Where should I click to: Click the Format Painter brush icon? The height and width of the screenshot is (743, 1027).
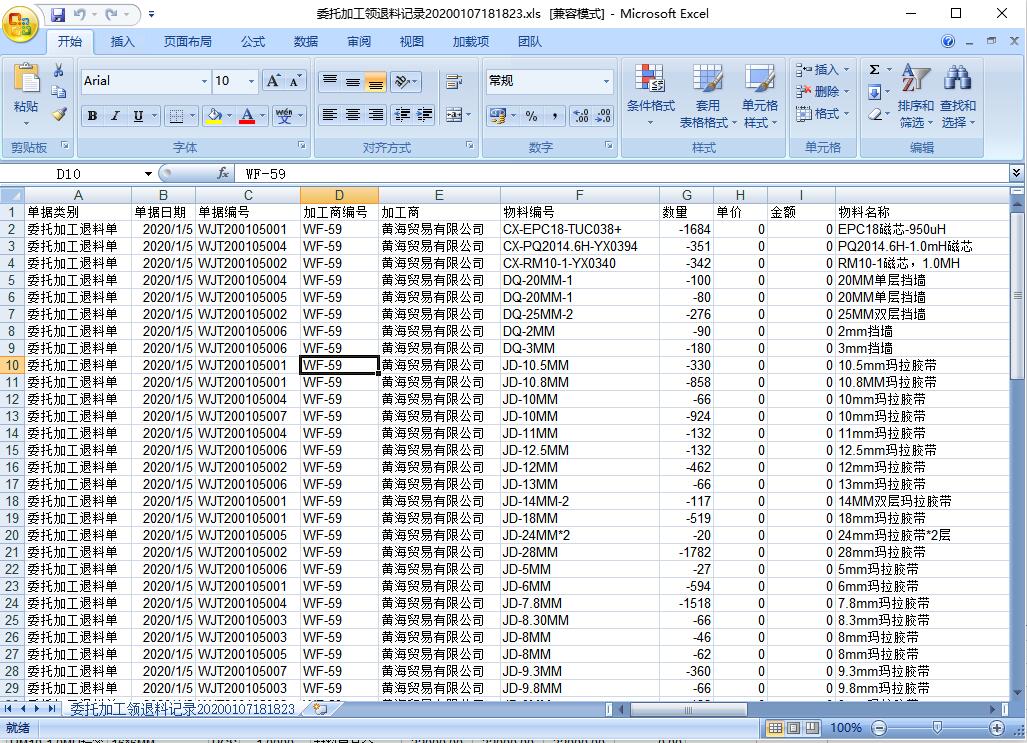coord(59,115)
